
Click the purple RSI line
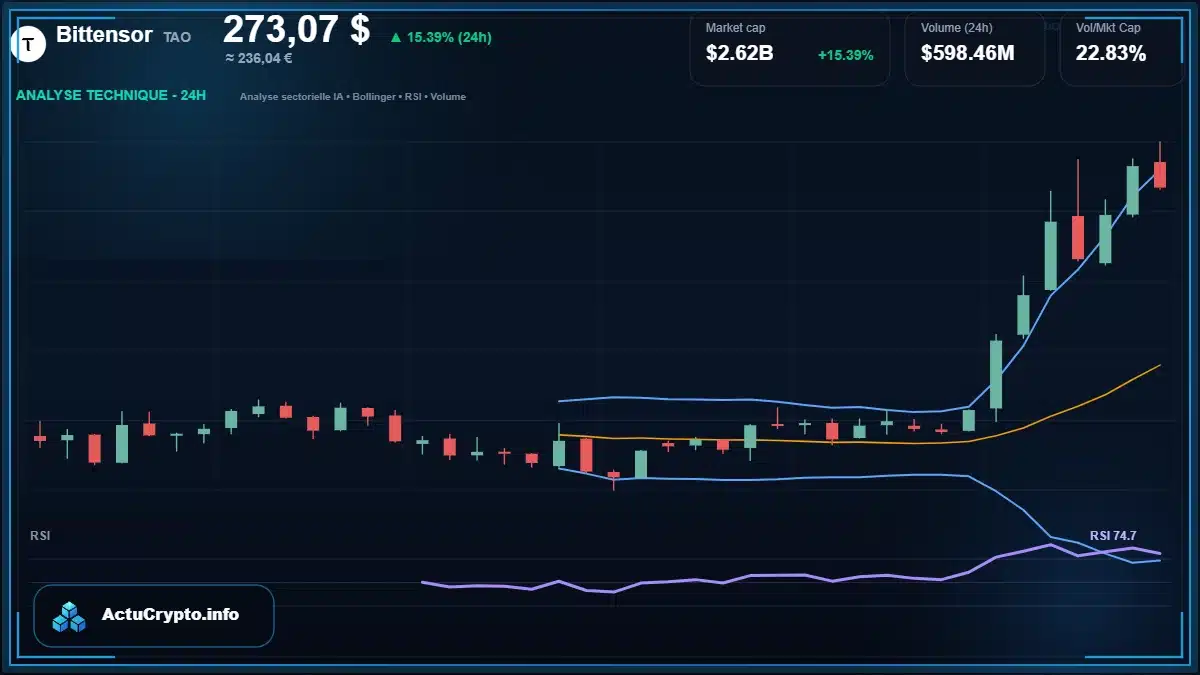coord(790,575)
